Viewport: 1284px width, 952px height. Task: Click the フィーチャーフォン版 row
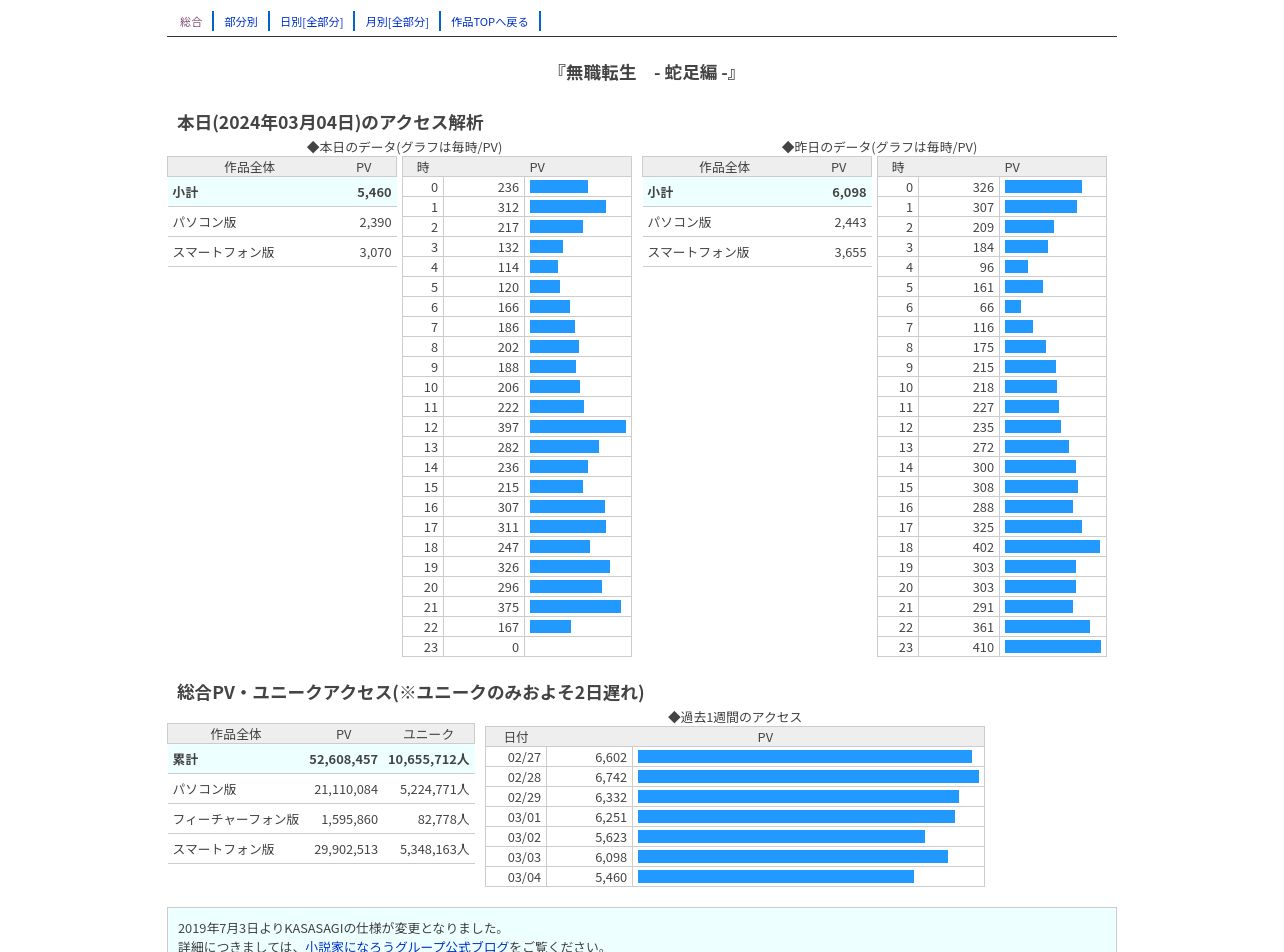321,819
